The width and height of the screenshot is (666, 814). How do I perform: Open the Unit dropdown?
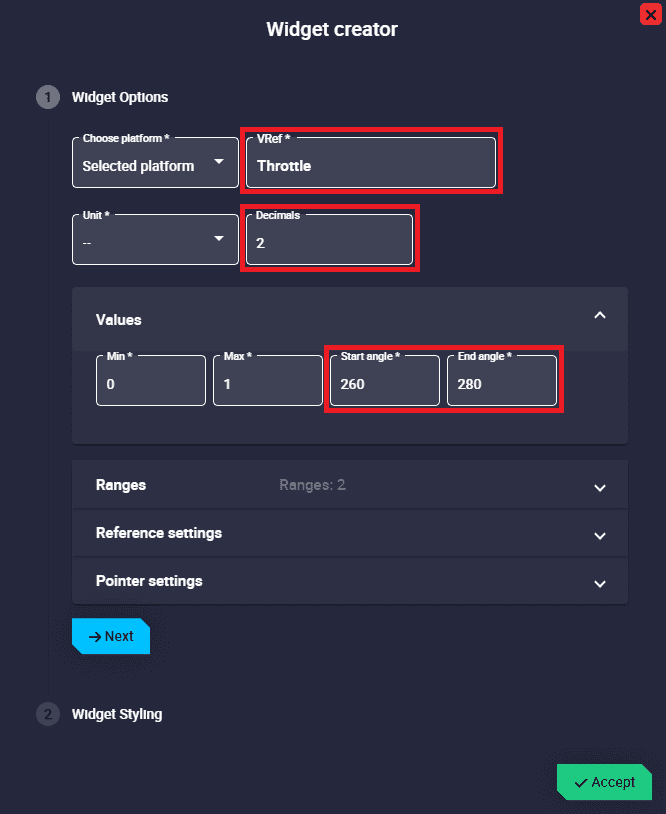pos(155,239)
